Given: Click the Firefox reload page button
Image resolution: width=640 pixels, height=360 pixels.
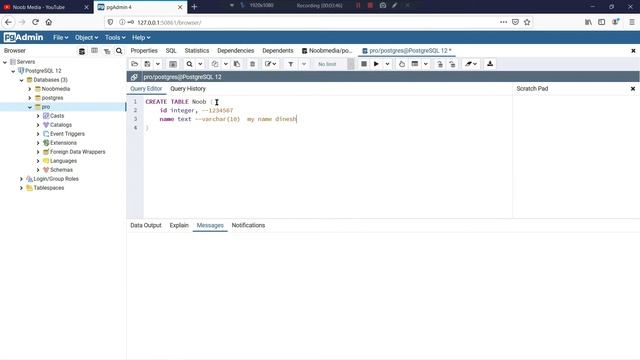Looking at the screenshot, I should [36, 22].
